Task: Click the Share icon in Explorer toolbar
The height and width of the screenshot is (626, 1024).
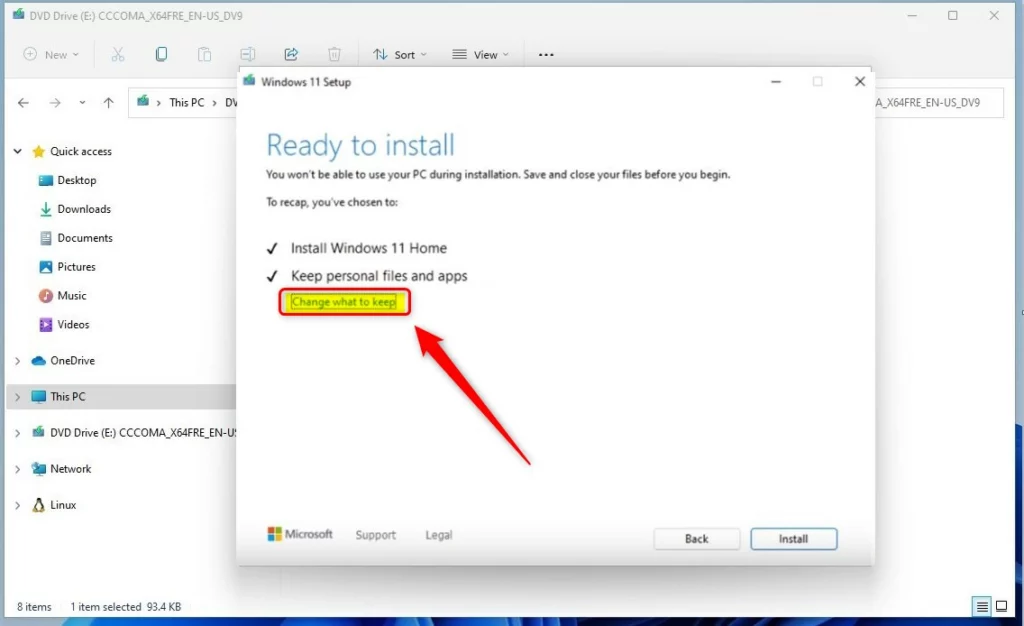Action: [291, 54]
